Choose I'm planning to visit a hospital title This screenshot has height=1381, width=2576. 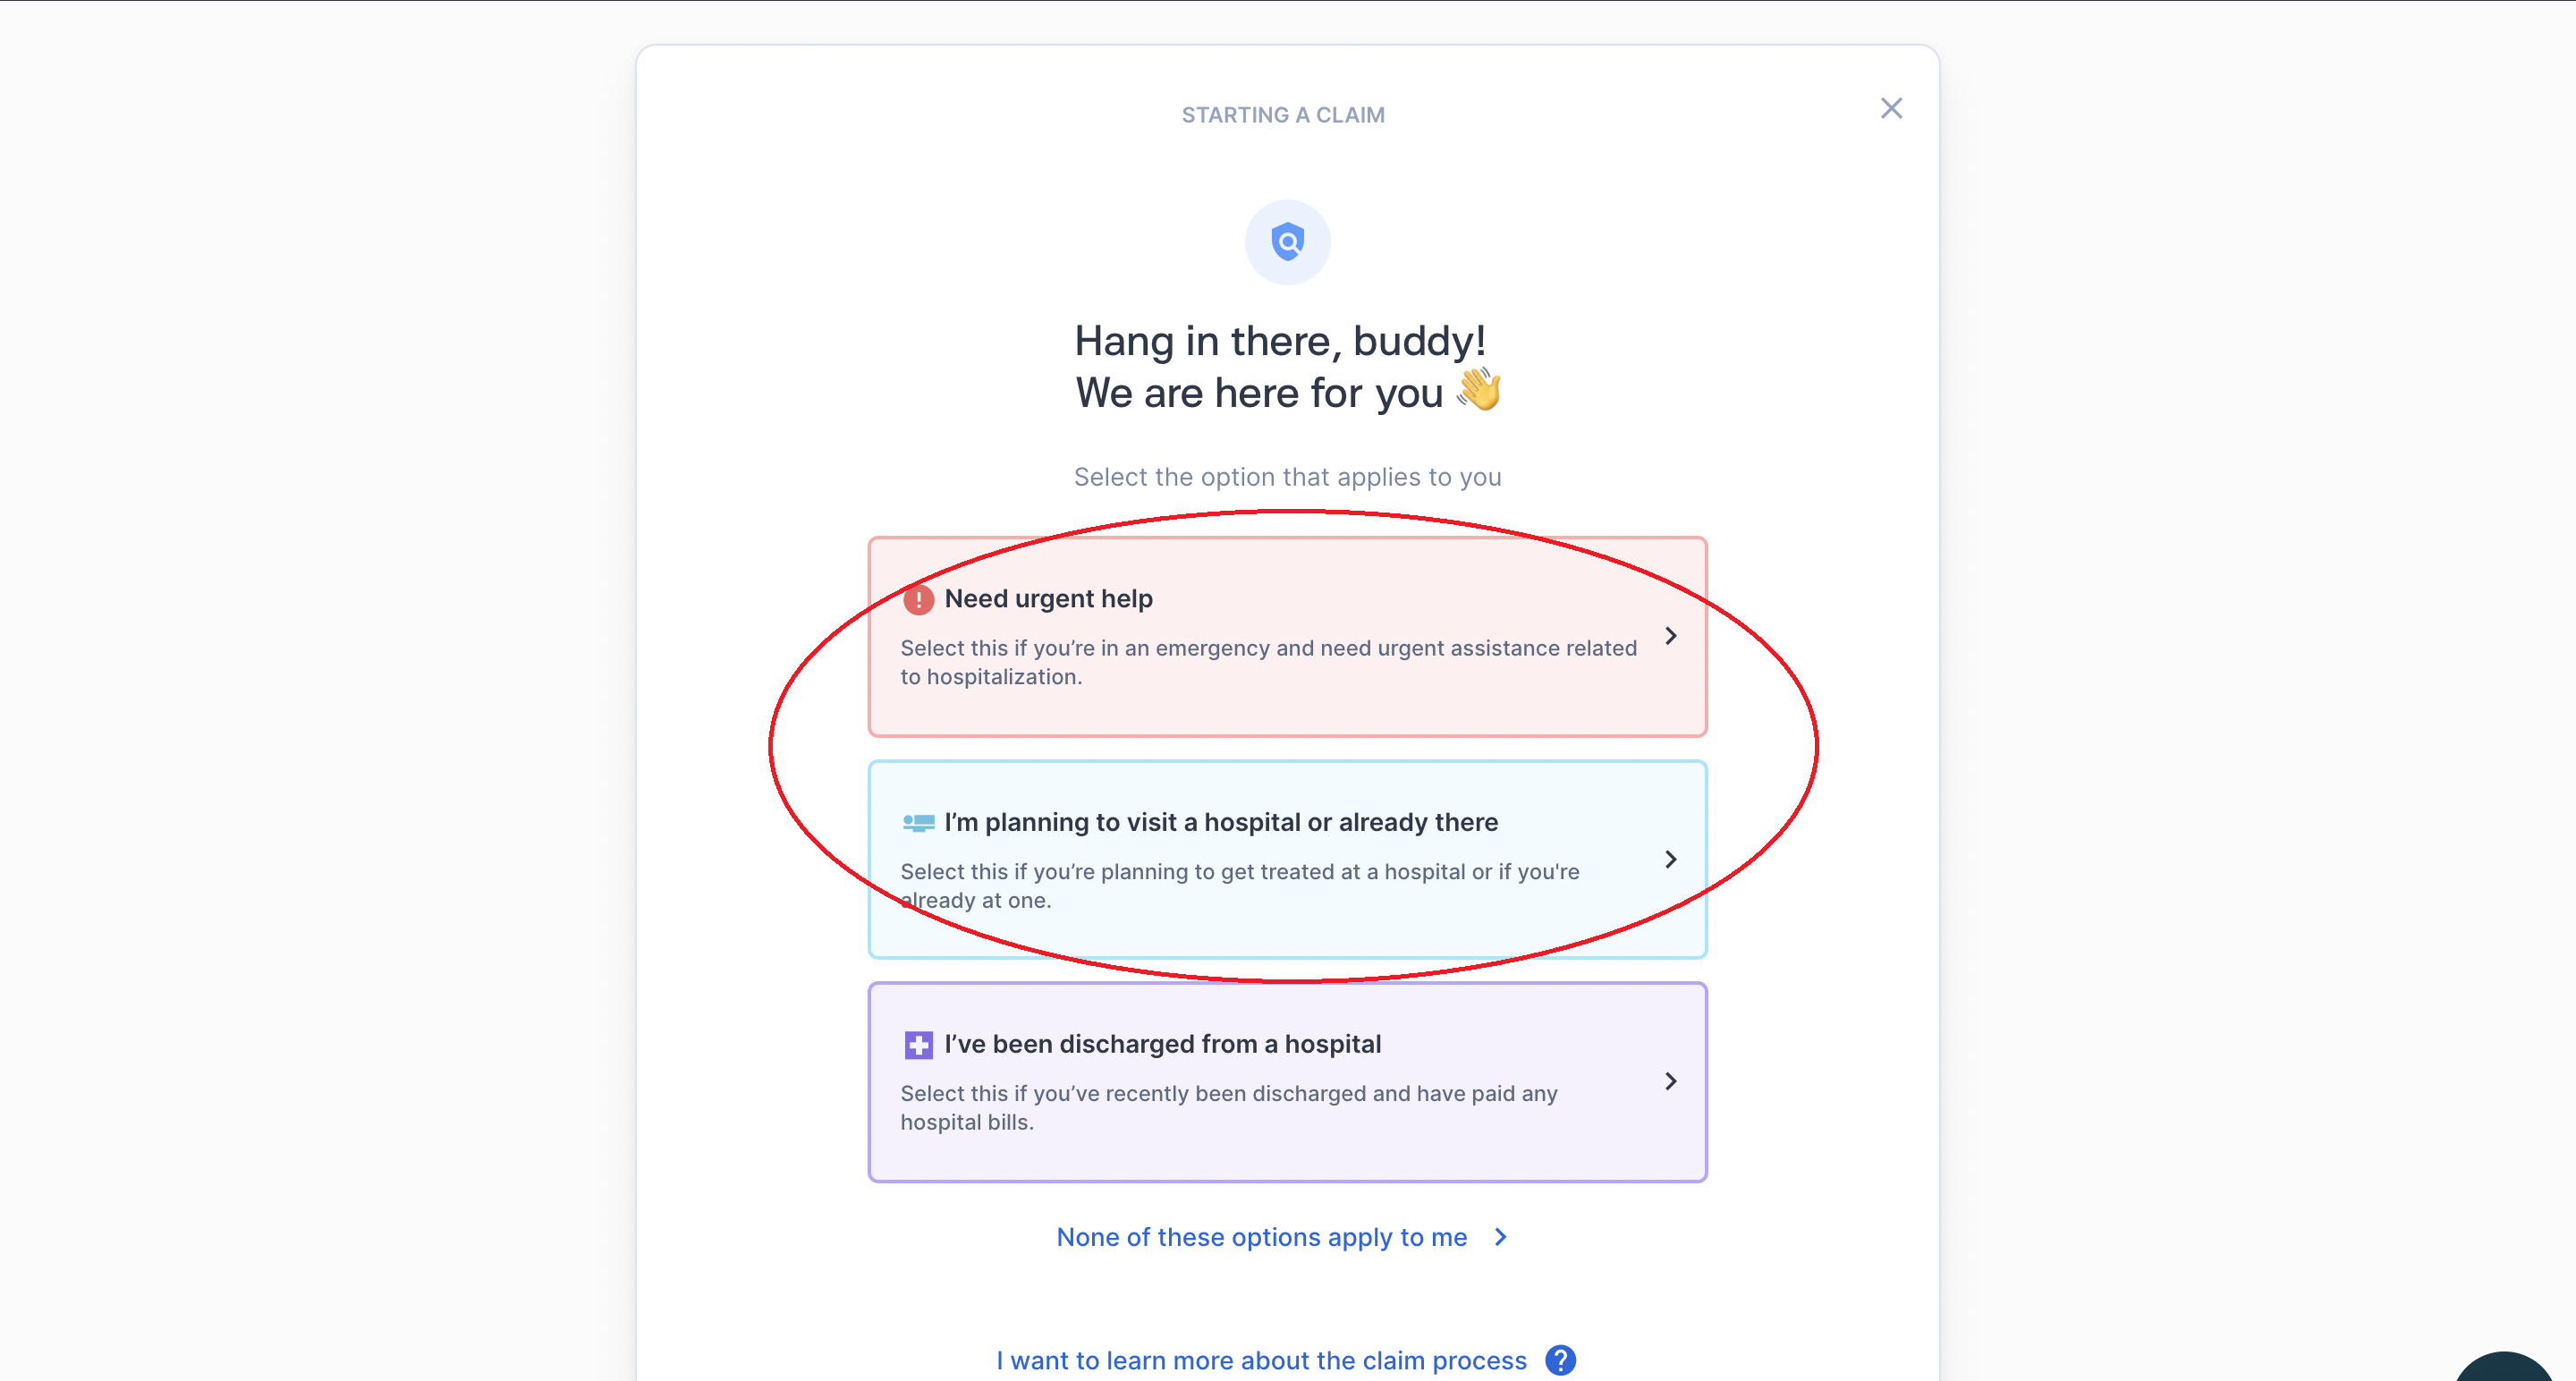pyautogui.click(x=1221, y=822)
